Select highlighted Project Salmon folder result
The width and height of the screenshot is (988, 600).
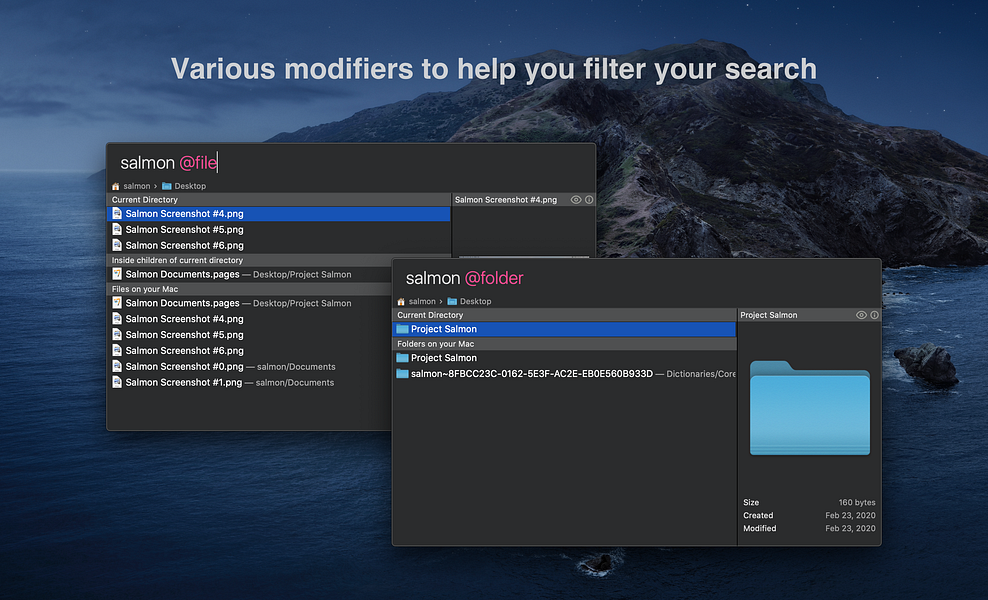pyautogui.click(x=564, y=329)
